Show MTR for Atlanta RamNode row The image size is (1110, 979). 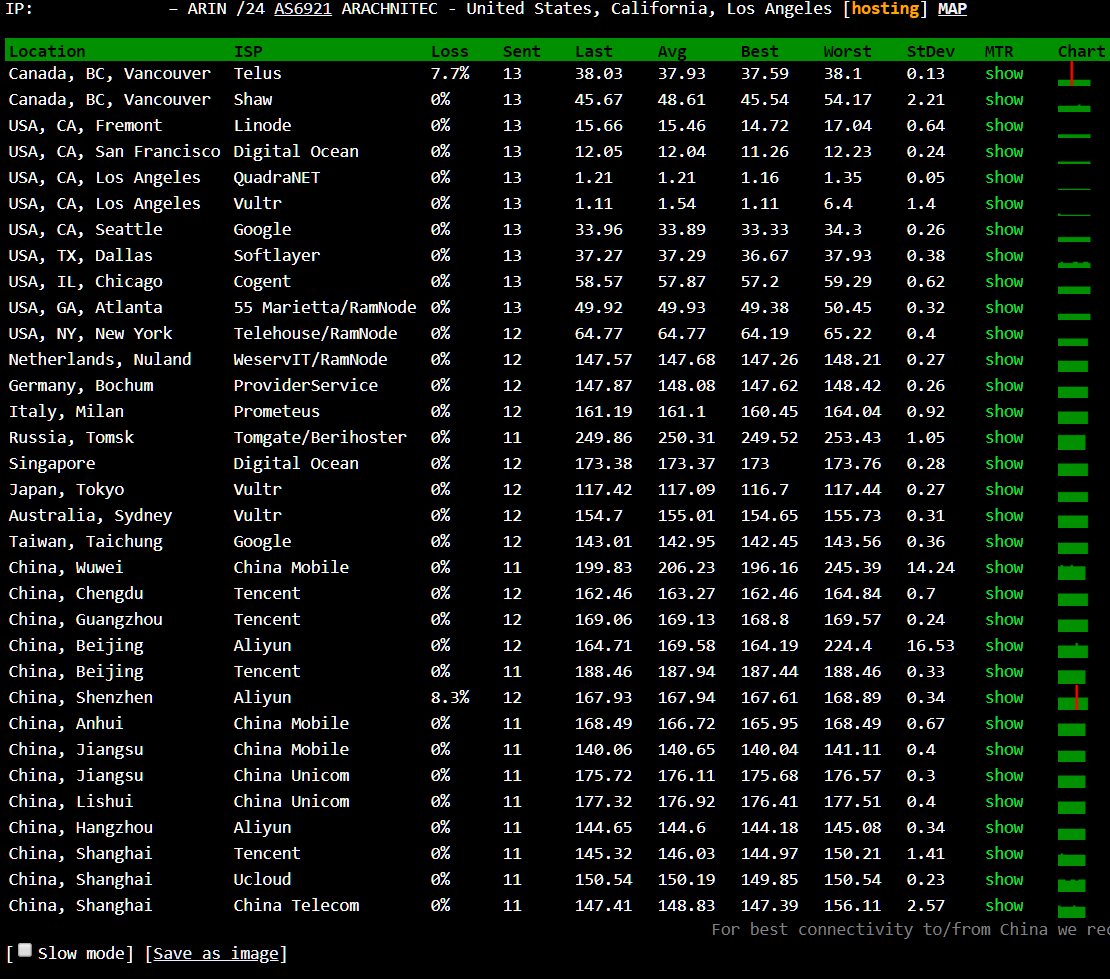pos(1004,308)
